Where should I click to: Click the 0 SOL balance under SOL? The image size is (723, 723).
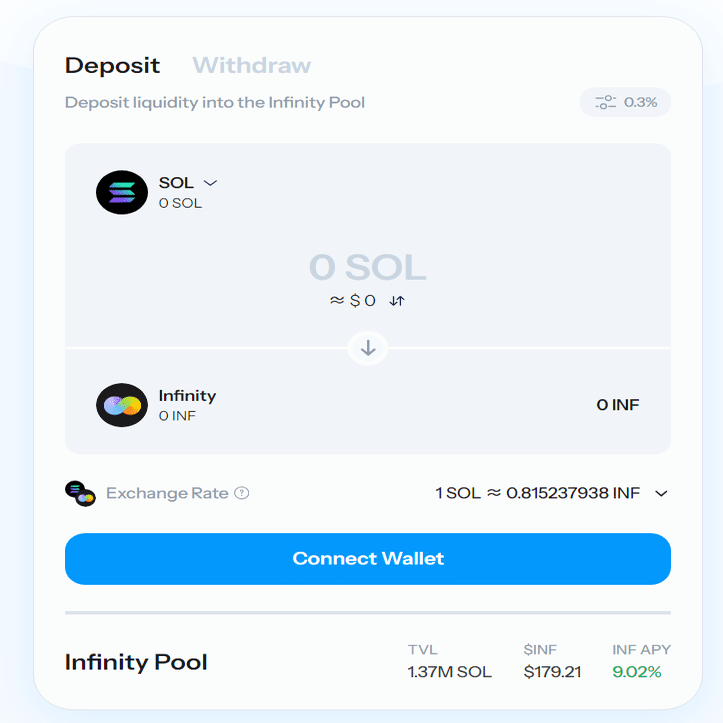pyautogui.click(x=180, y=203)
